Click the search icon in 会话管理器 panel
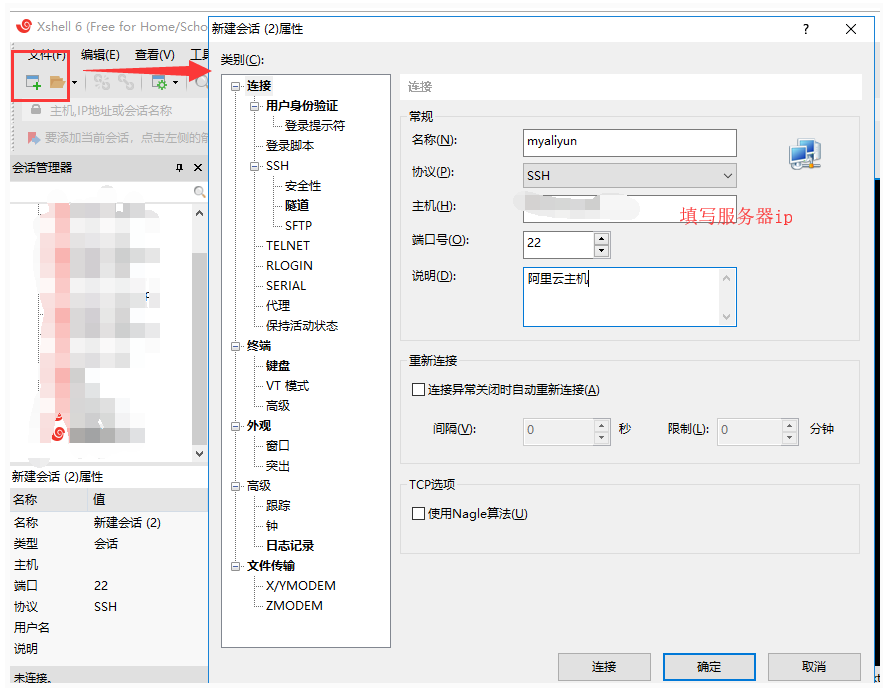Viewport: 883px width, 689px height. [x=199, y=192]
